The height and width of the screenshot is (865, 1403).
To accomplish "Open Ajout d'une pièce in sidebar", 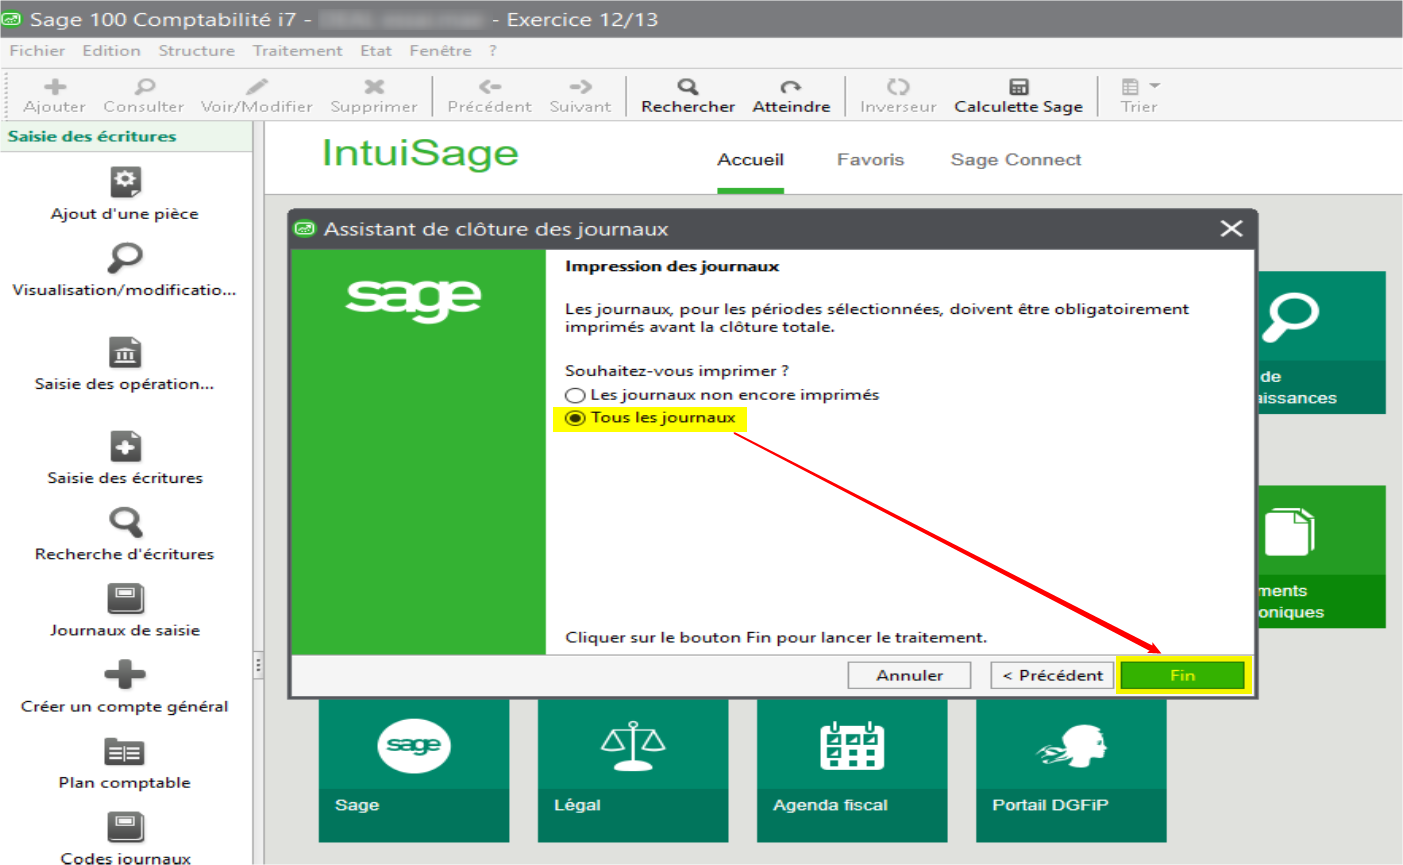I will (125, 183).
